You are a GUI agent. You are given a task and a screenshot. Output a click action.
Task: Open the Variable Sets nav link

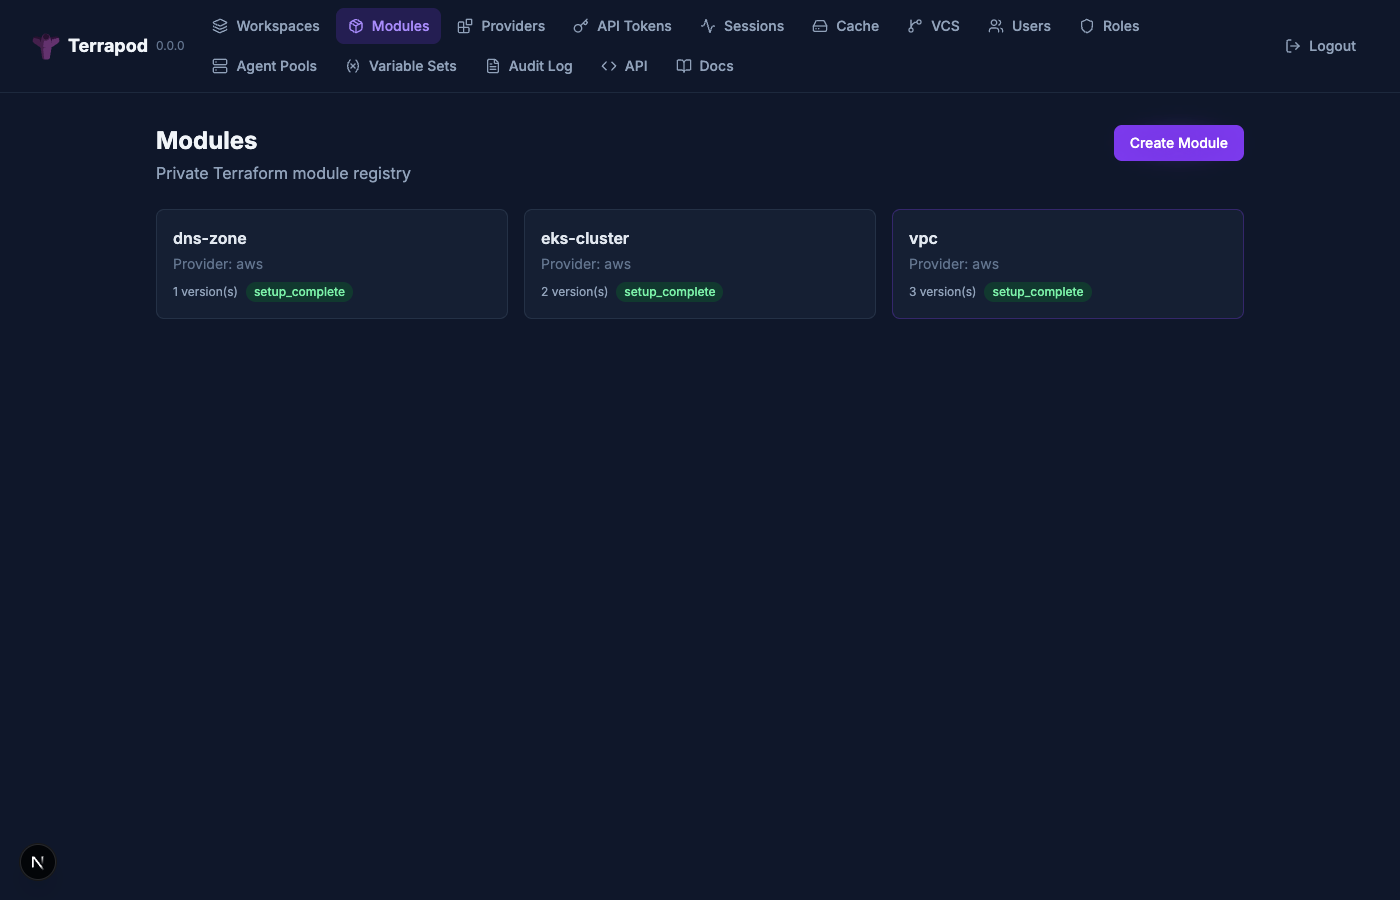(x=401, y=66)
